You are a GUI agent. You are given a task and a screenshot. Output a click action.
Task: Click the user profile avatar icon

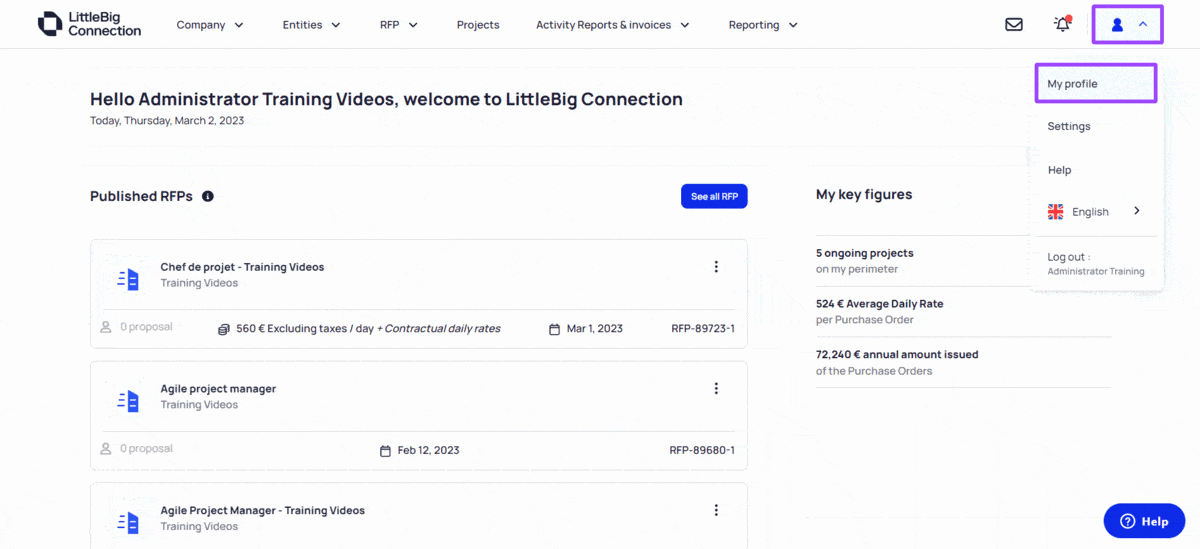click(1117, 25)
